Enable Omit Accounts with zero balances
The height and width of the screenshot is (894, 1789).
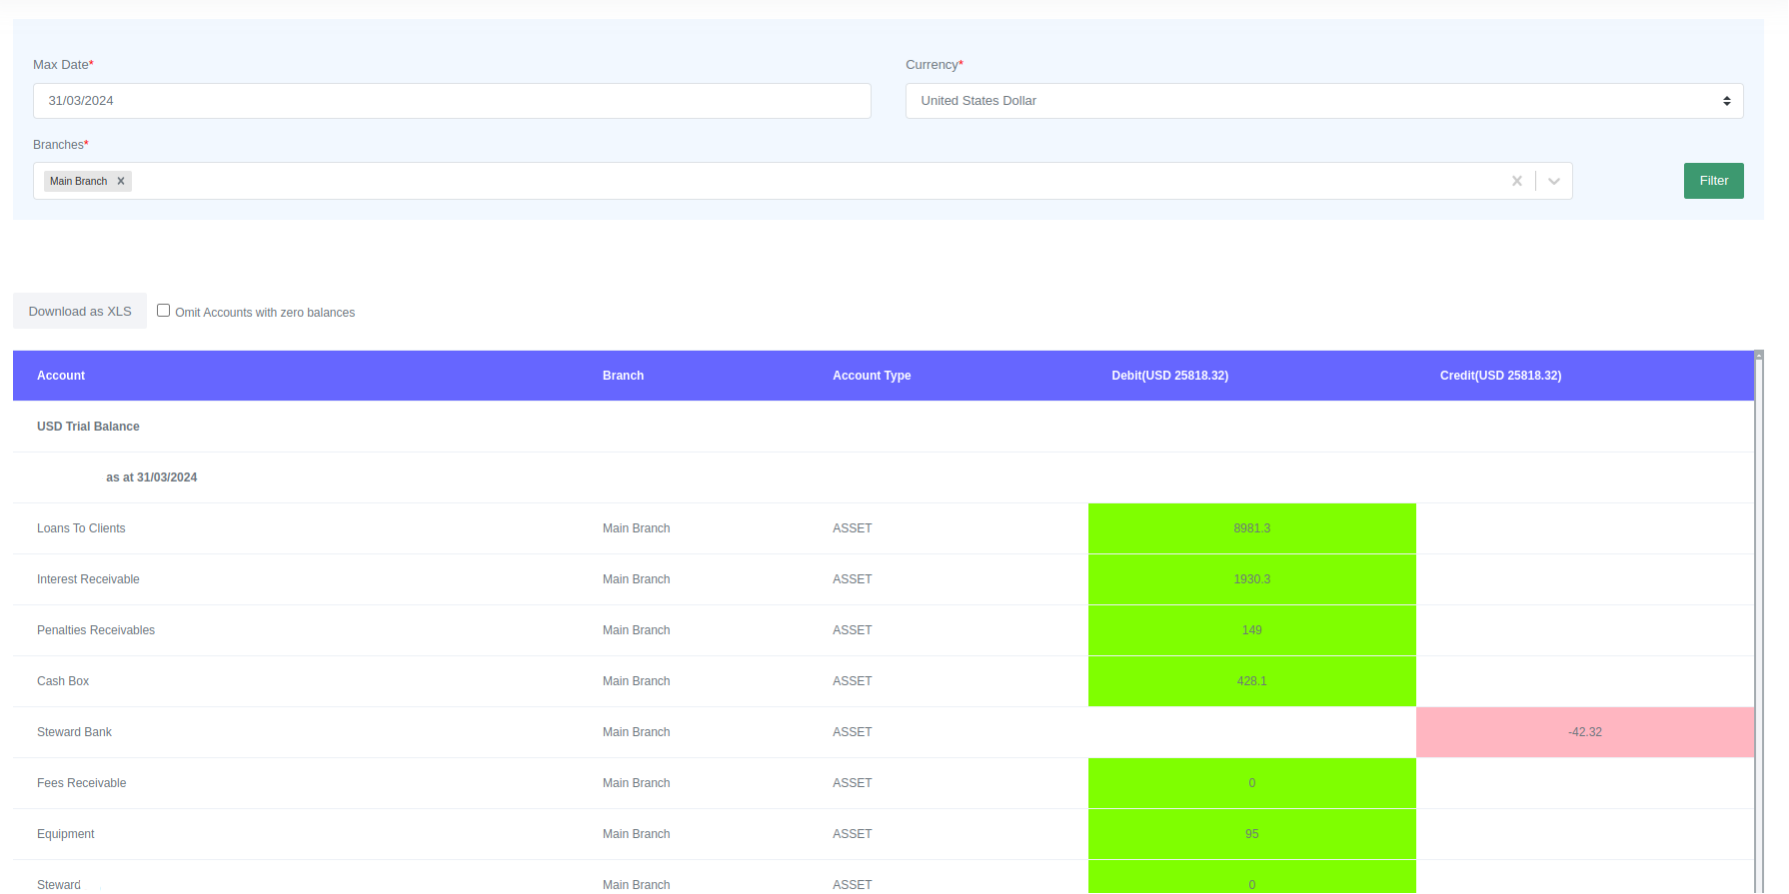click(x=163, y=311)
